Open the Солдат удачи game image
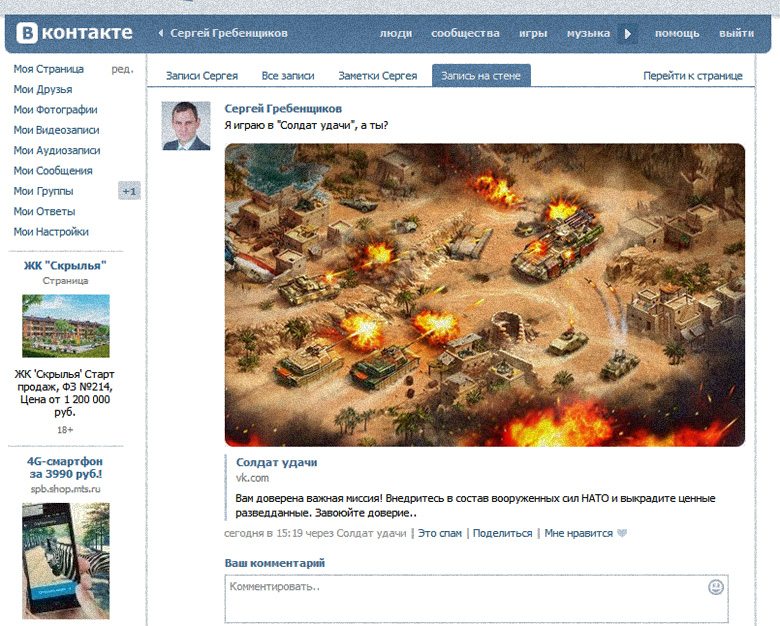This screenshot has height=626, width=780. (x=484, y=294)
